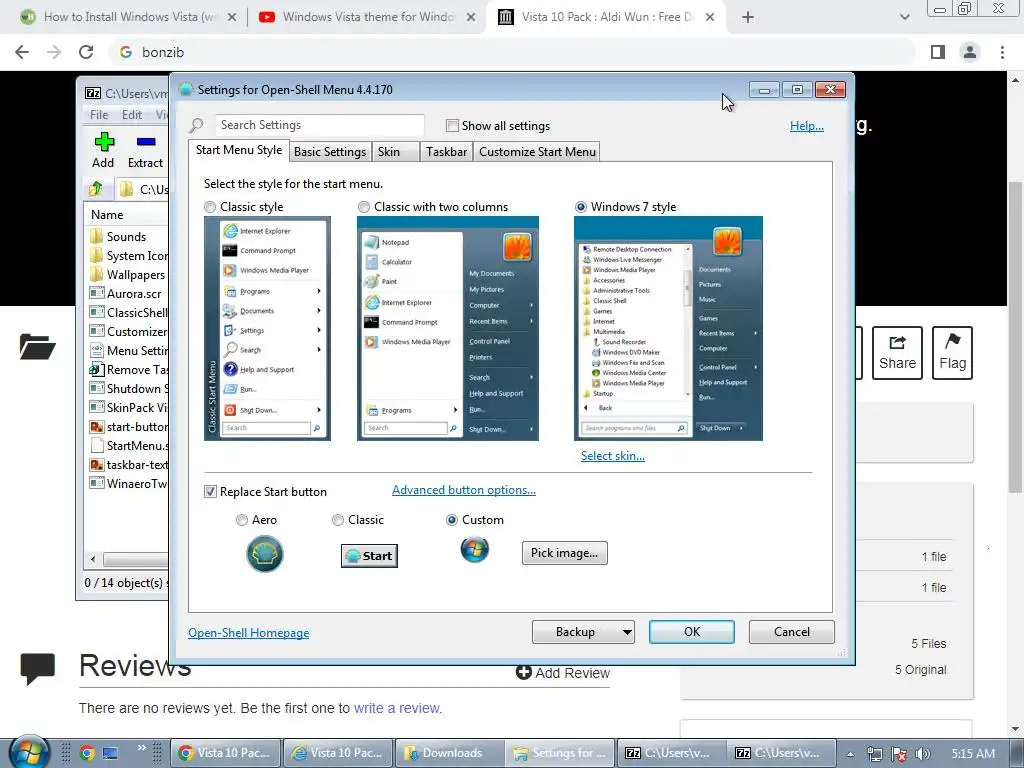Click Select skin link

point(613,456)
